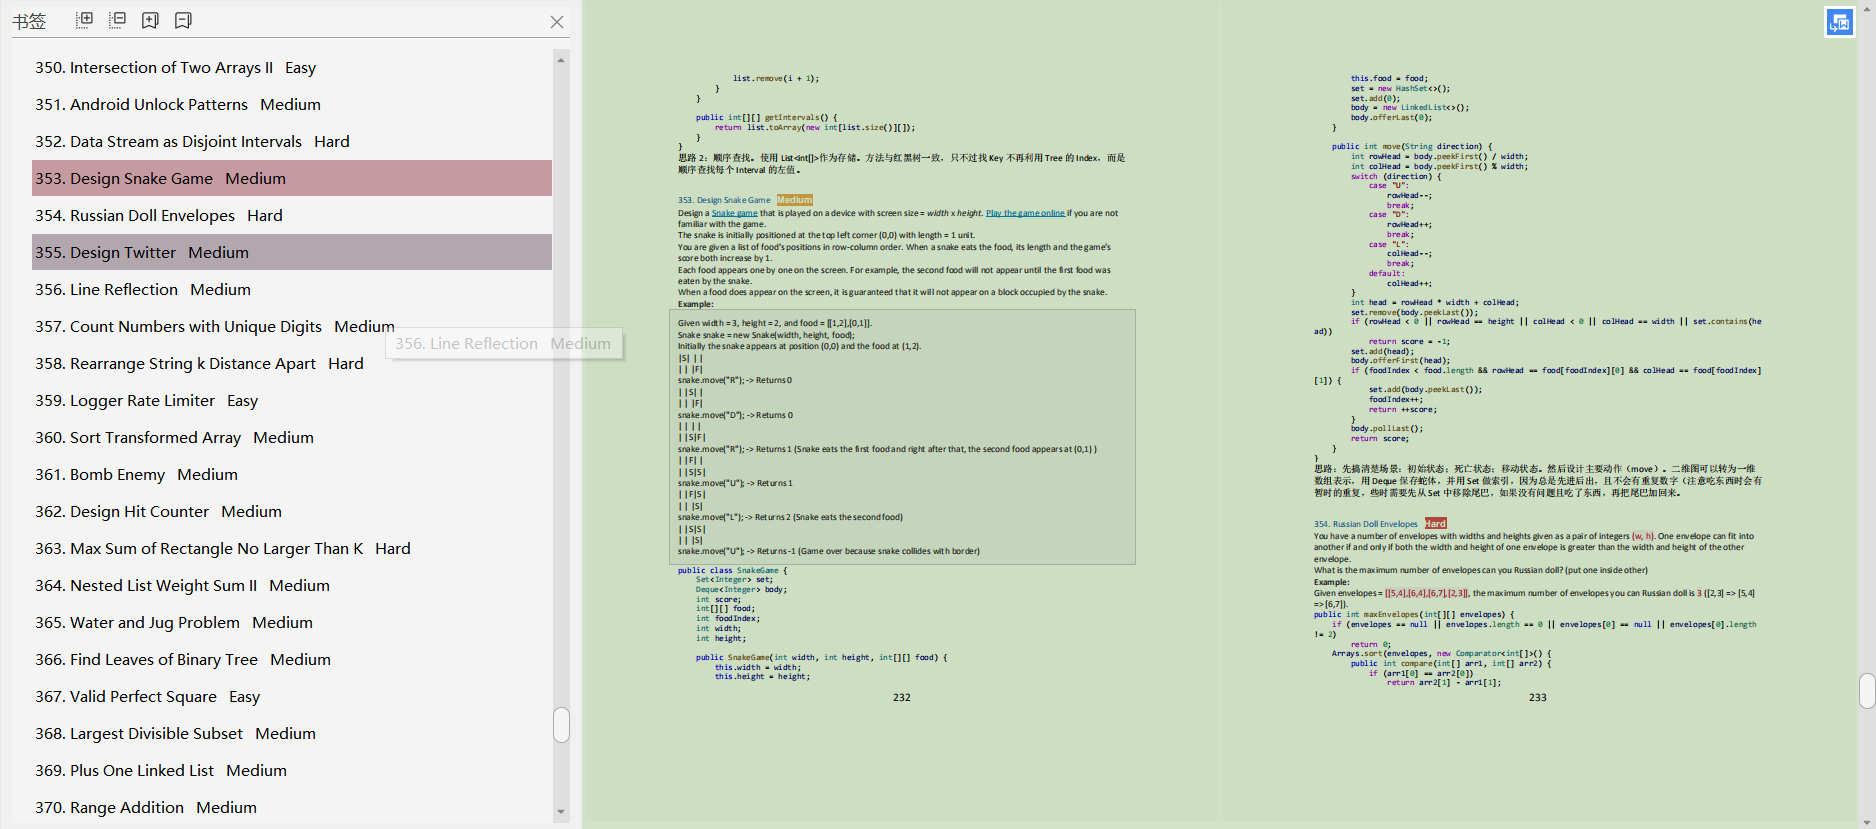Click page number 232
1876x829 pixels.
(902, 698)
